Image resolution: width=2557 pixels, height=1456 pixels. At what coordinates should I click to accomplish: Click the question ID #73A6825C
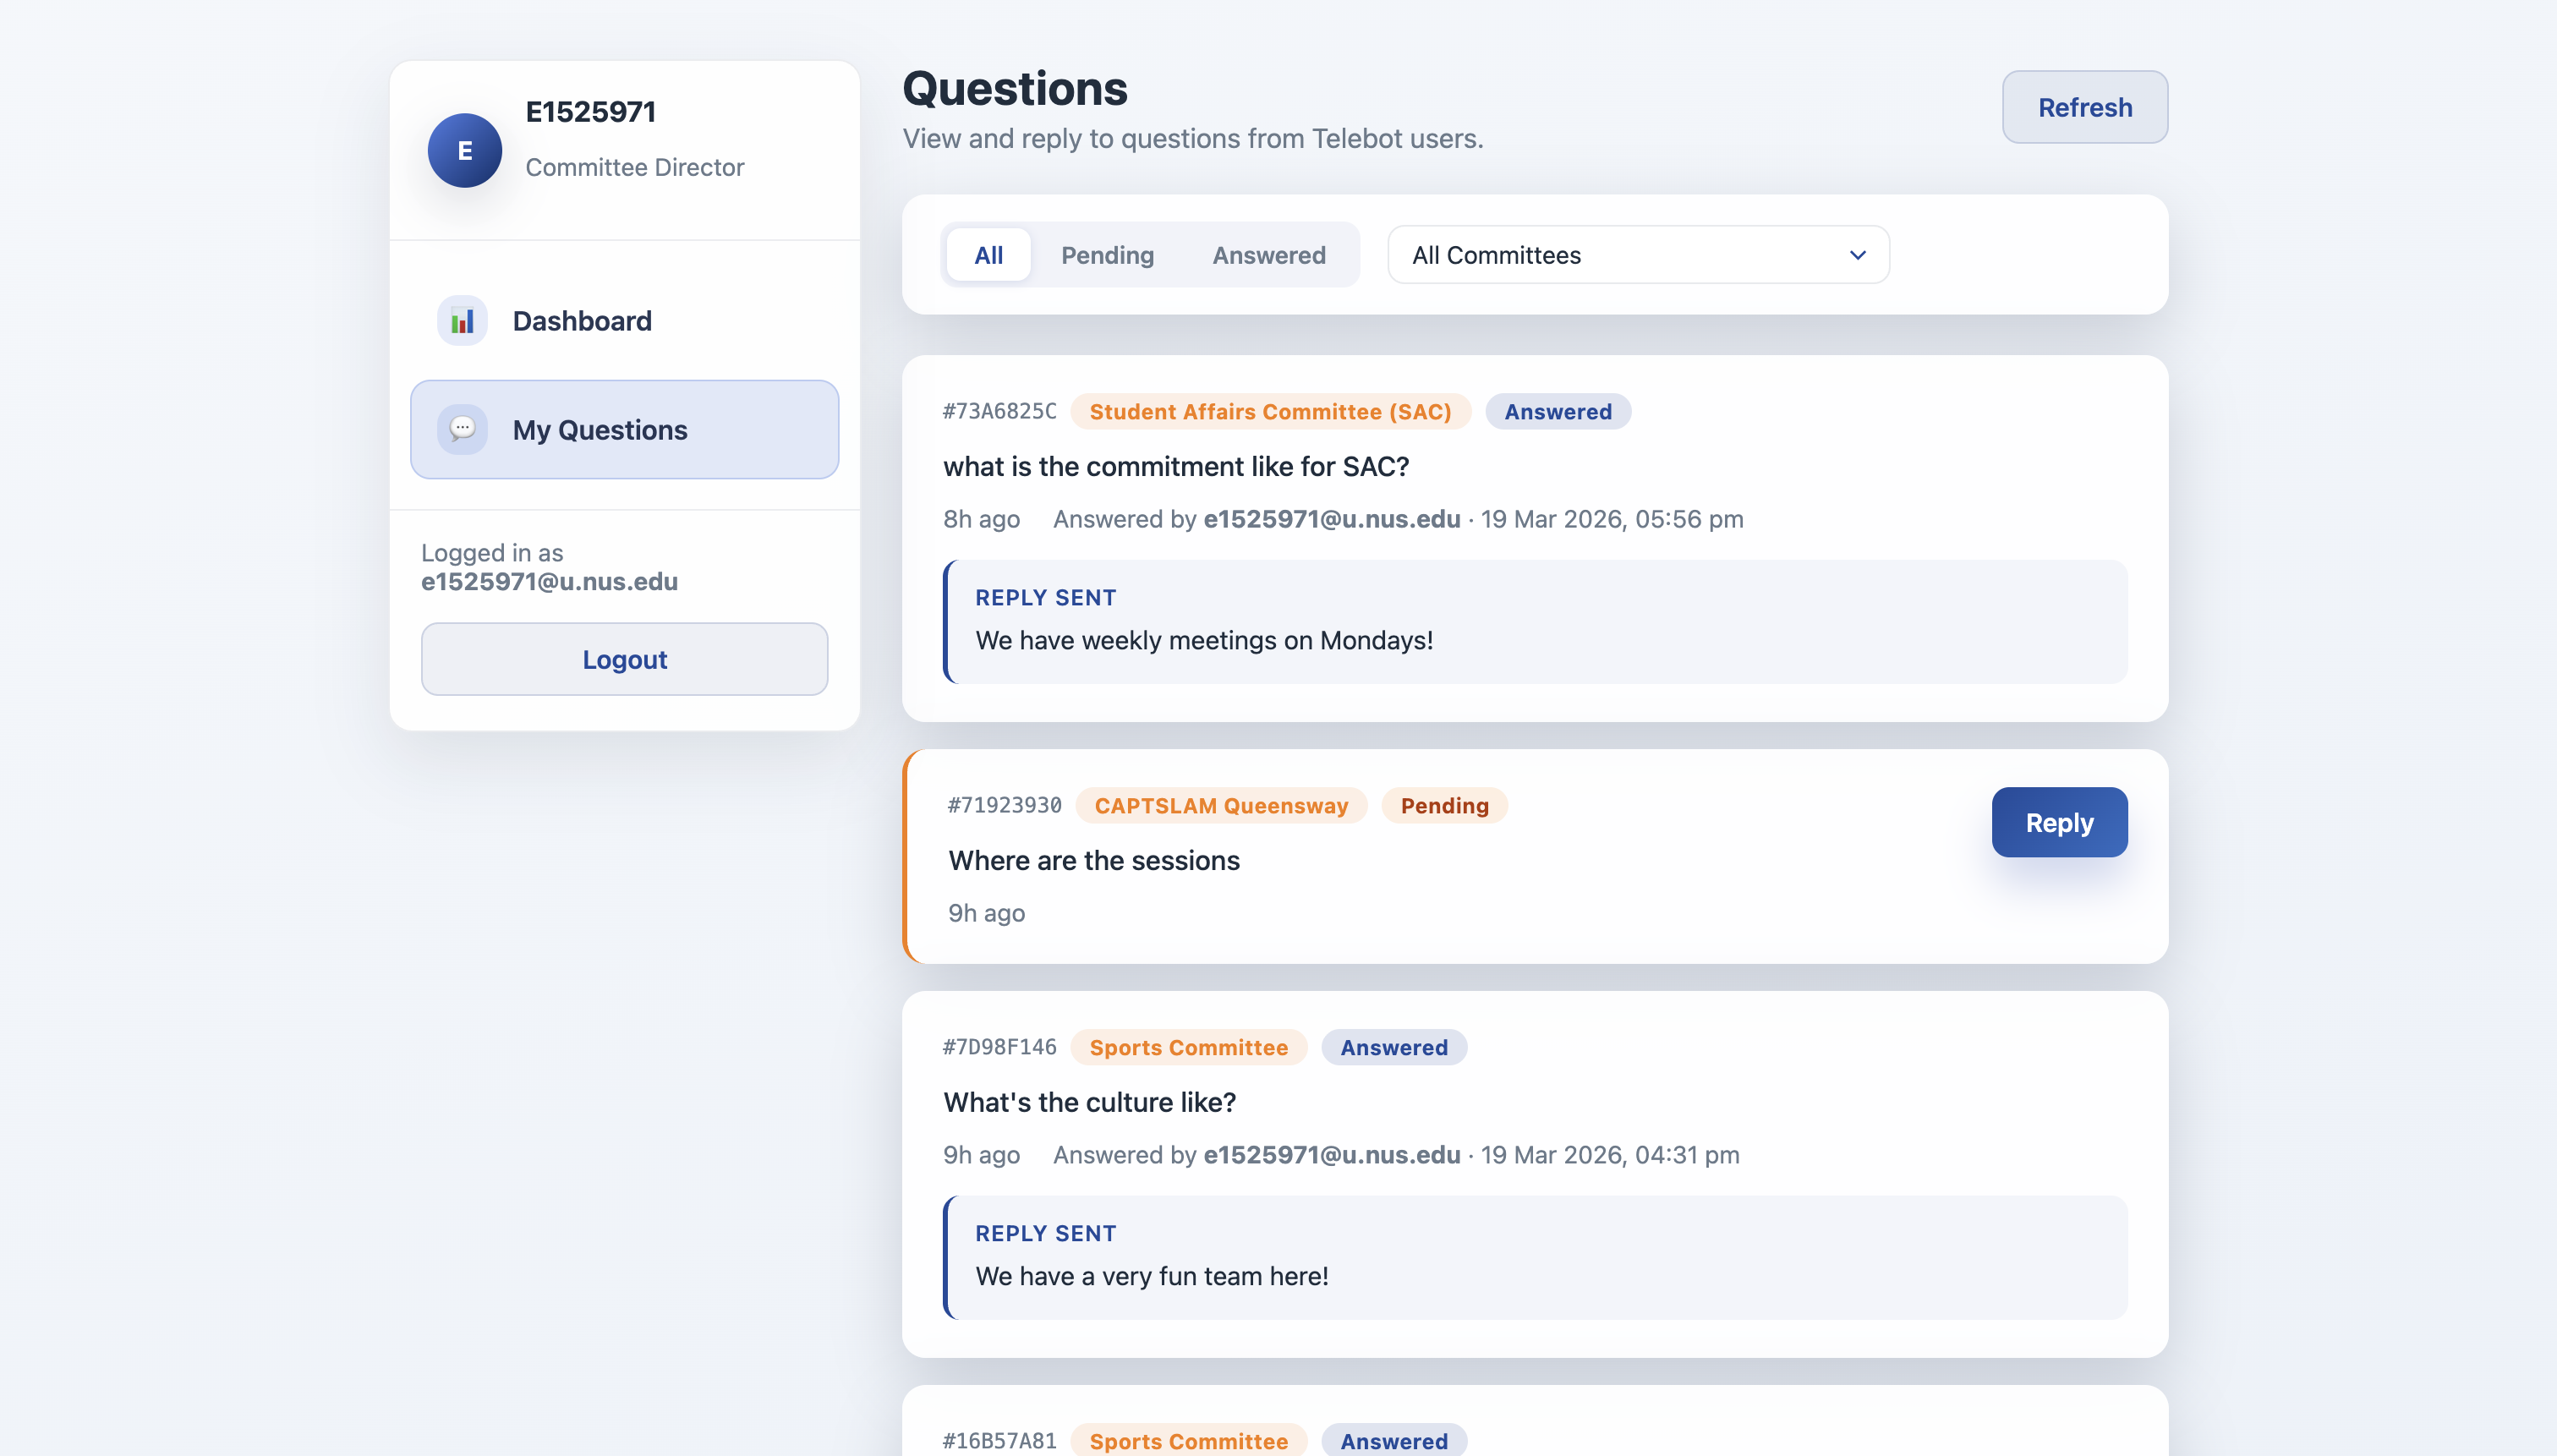[999, 412]
